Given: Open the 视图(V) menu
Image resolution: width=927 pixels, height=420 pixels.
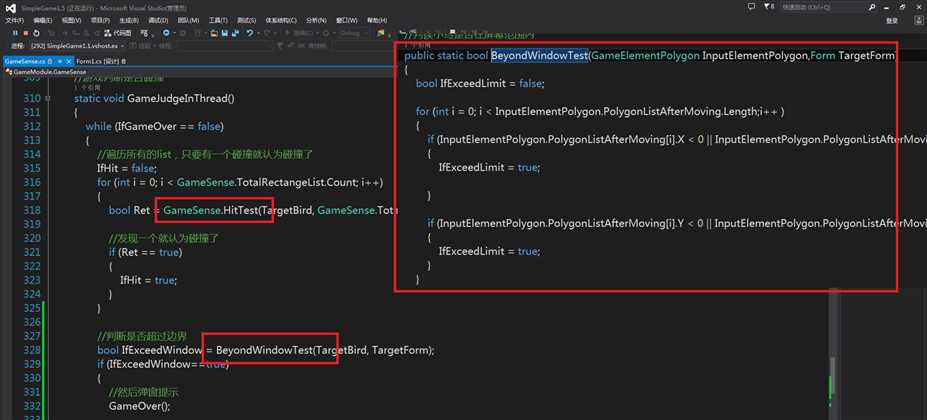Looking at the screenshot, I should pyautogui.click(x=71, y=20).
